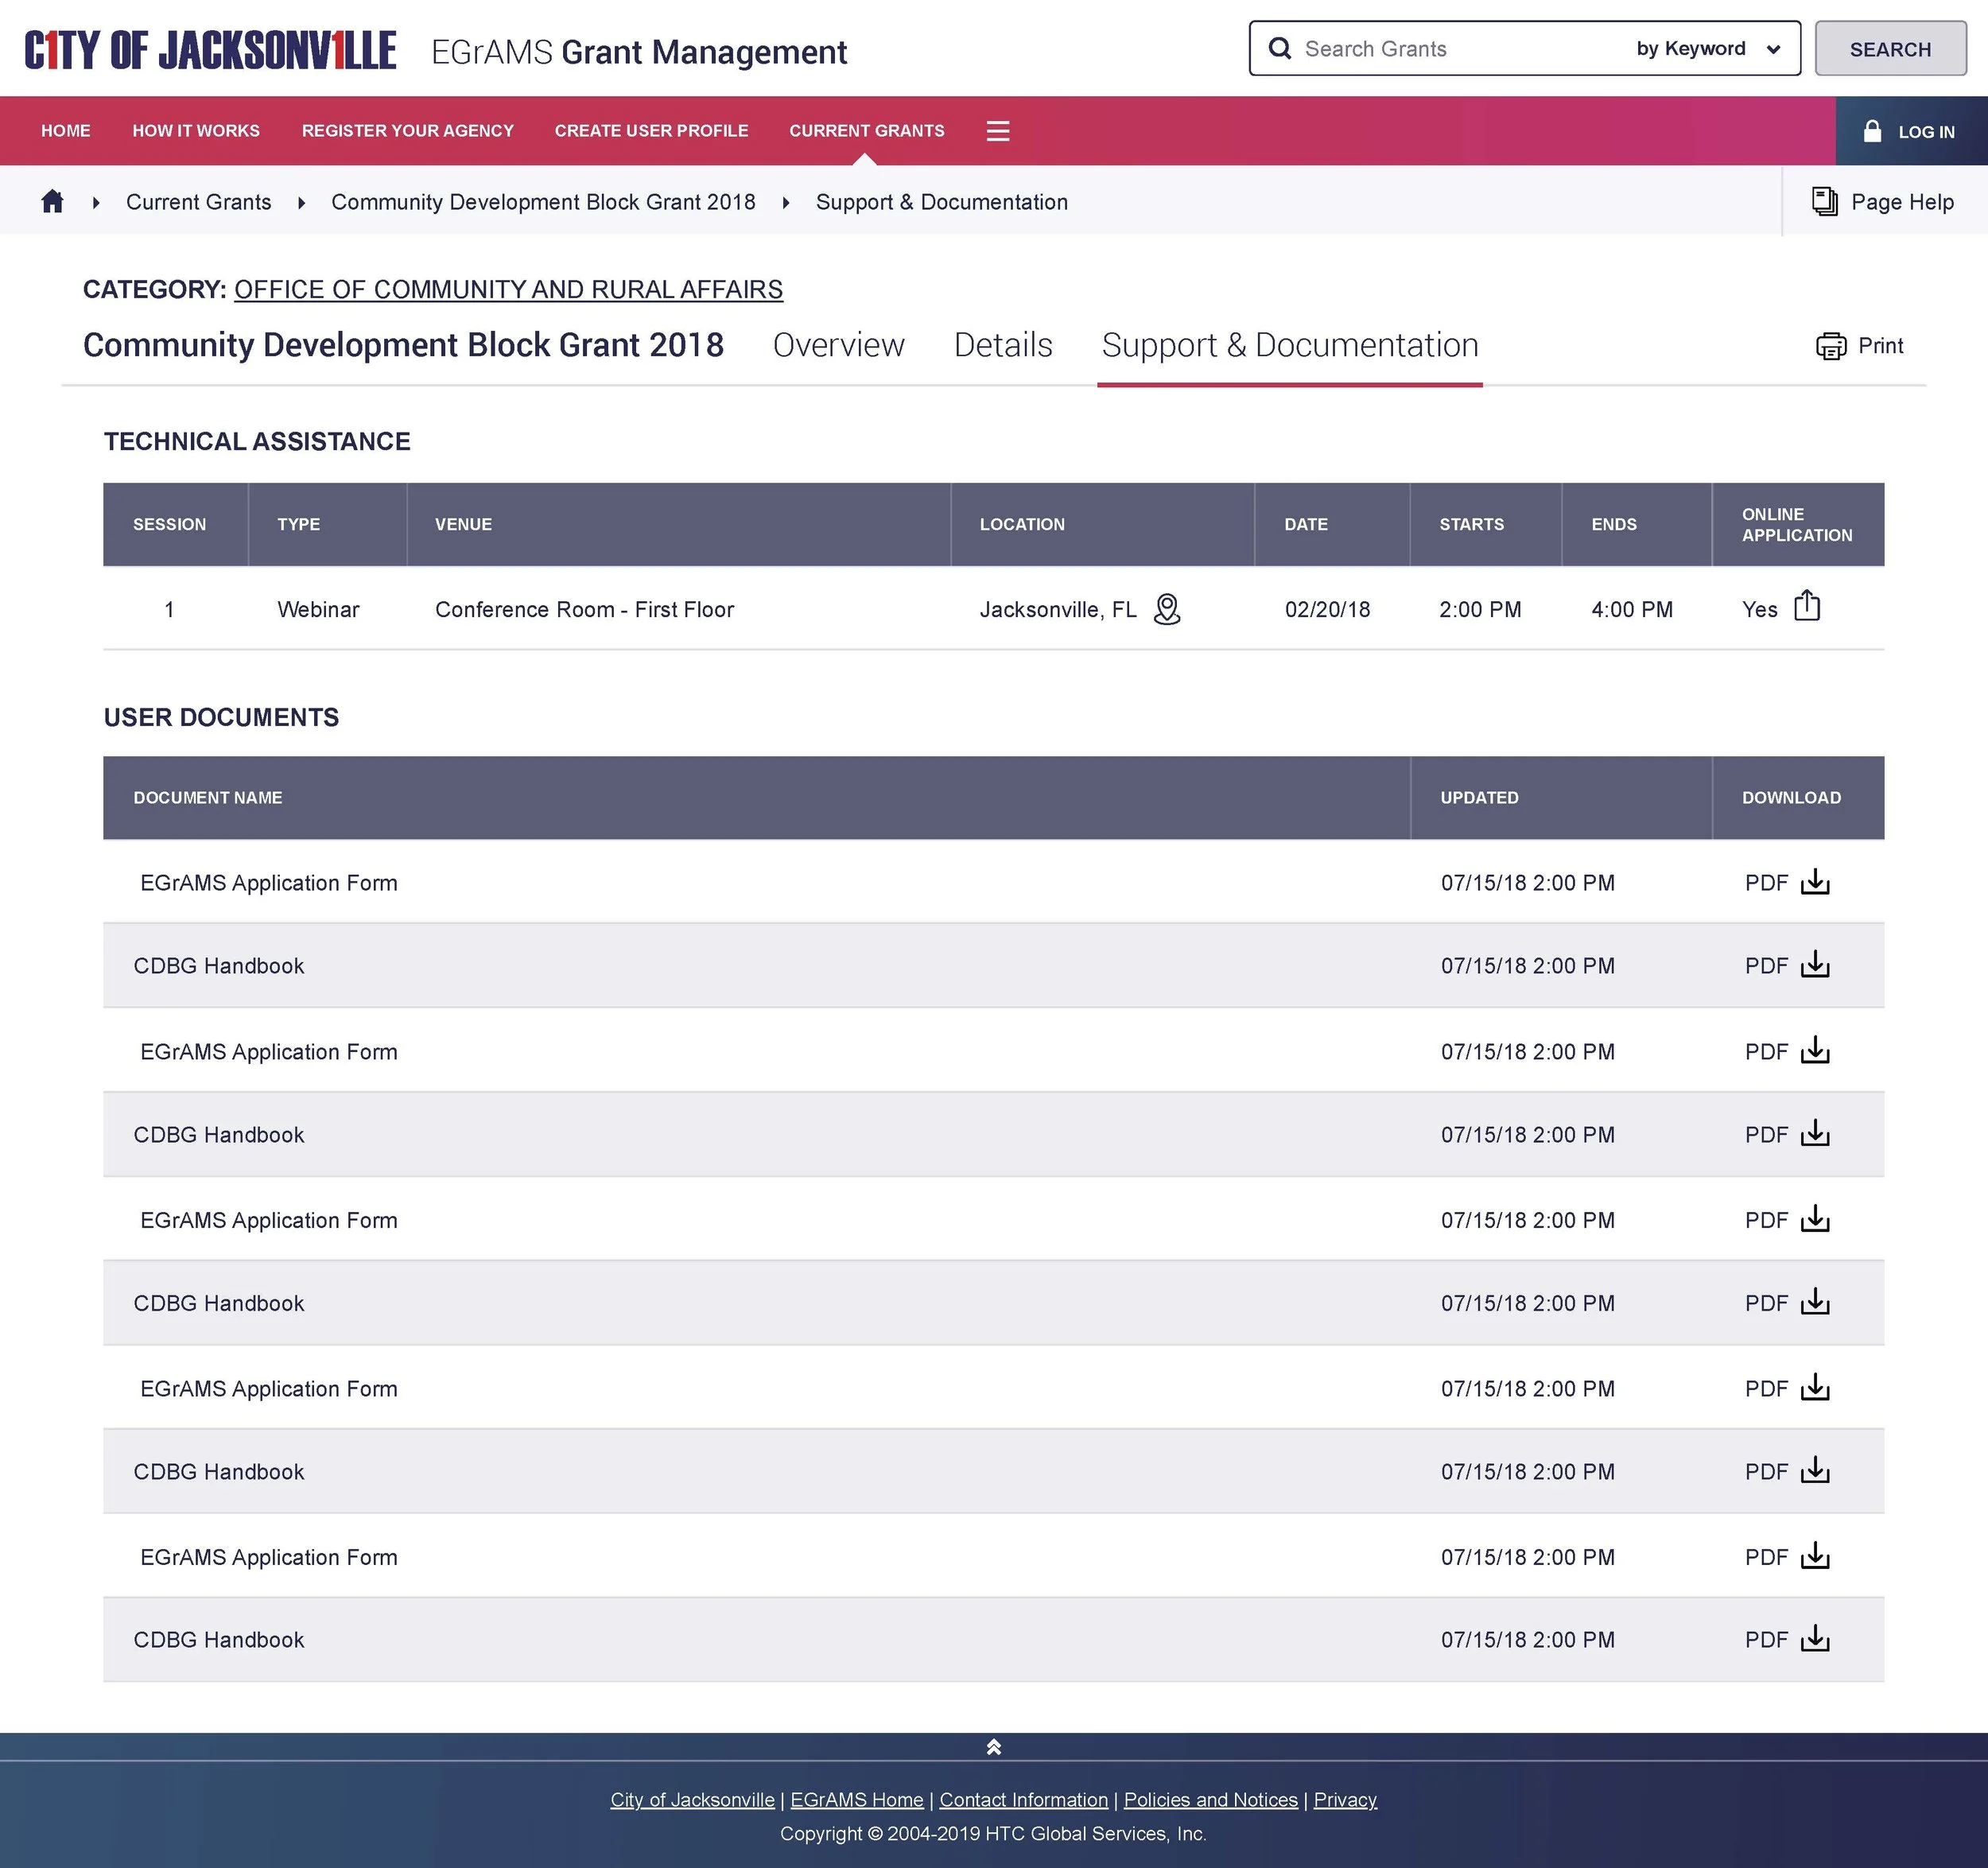1988x1868 pixels.
Task: Download the first EGrAMS Application Form PDF
Action: [1814, 882]
